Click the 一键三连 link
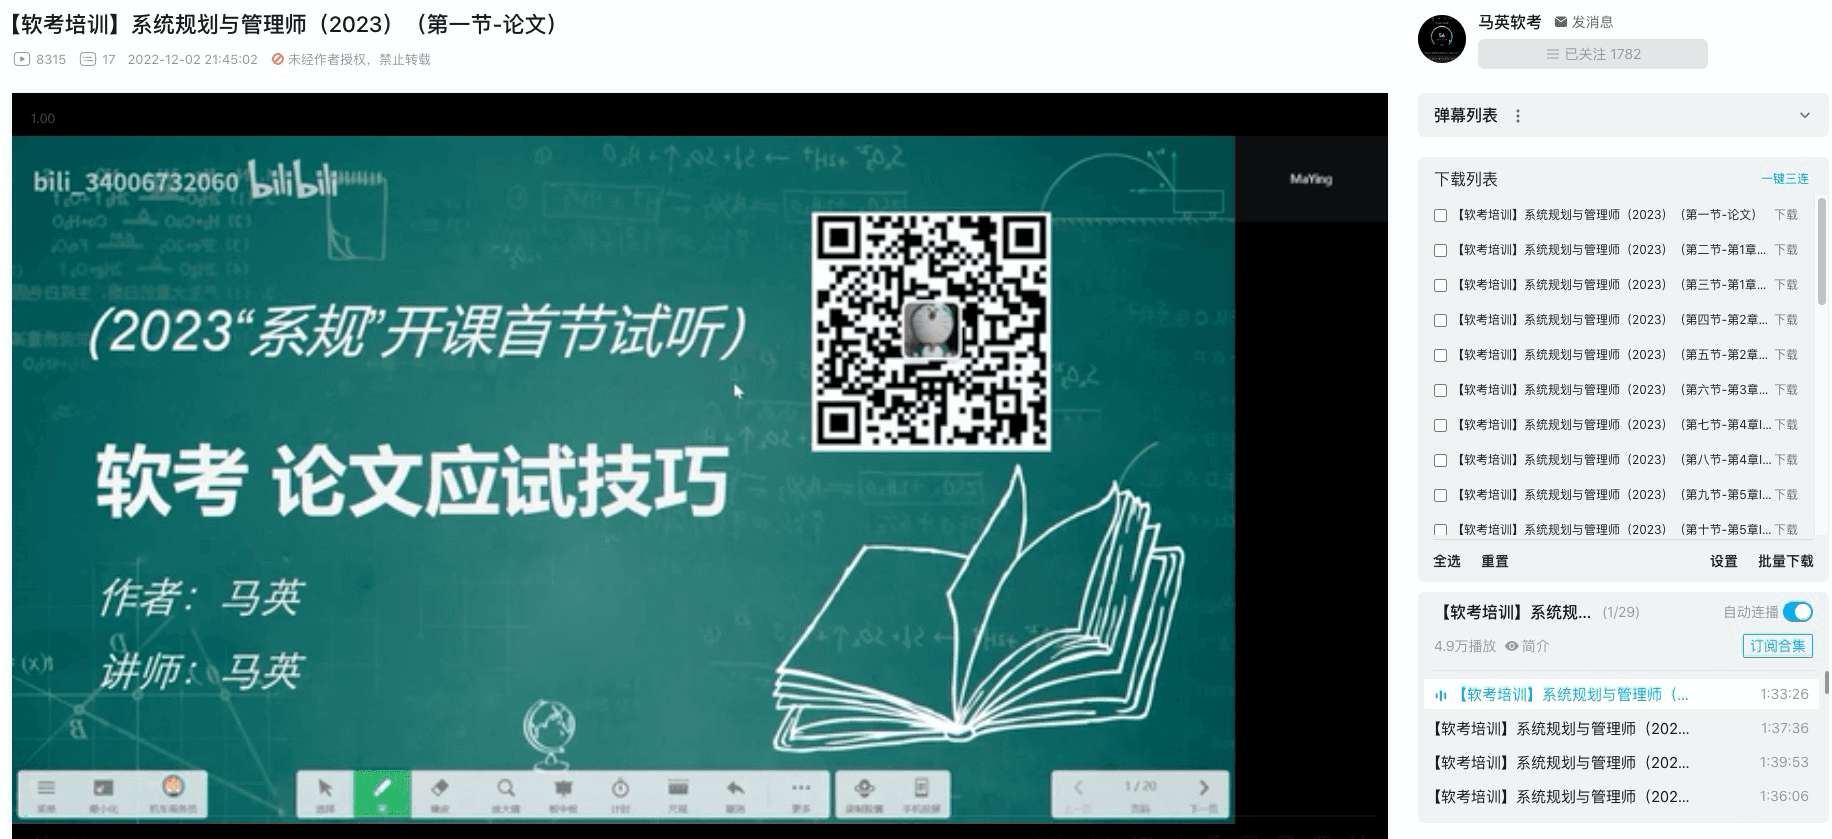 point(1785,179)
